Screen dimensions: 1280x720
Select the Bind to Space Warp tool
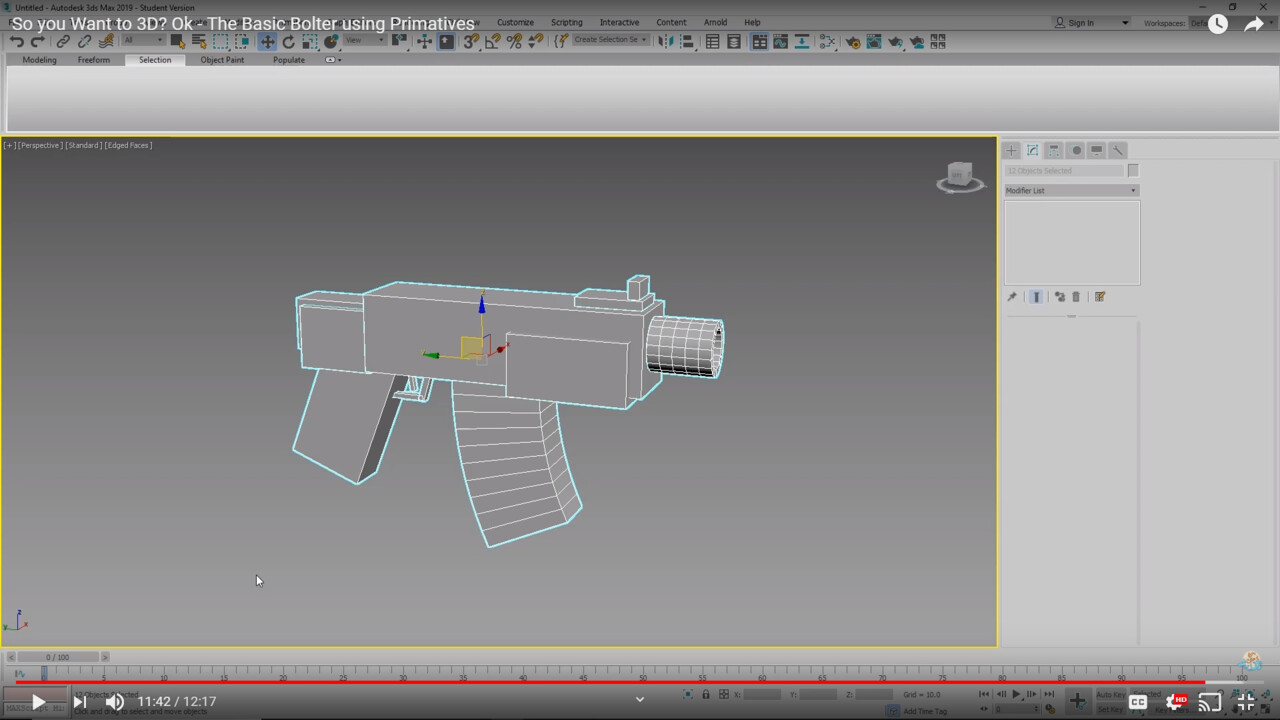pyautogui.click(x=106, y=41)
